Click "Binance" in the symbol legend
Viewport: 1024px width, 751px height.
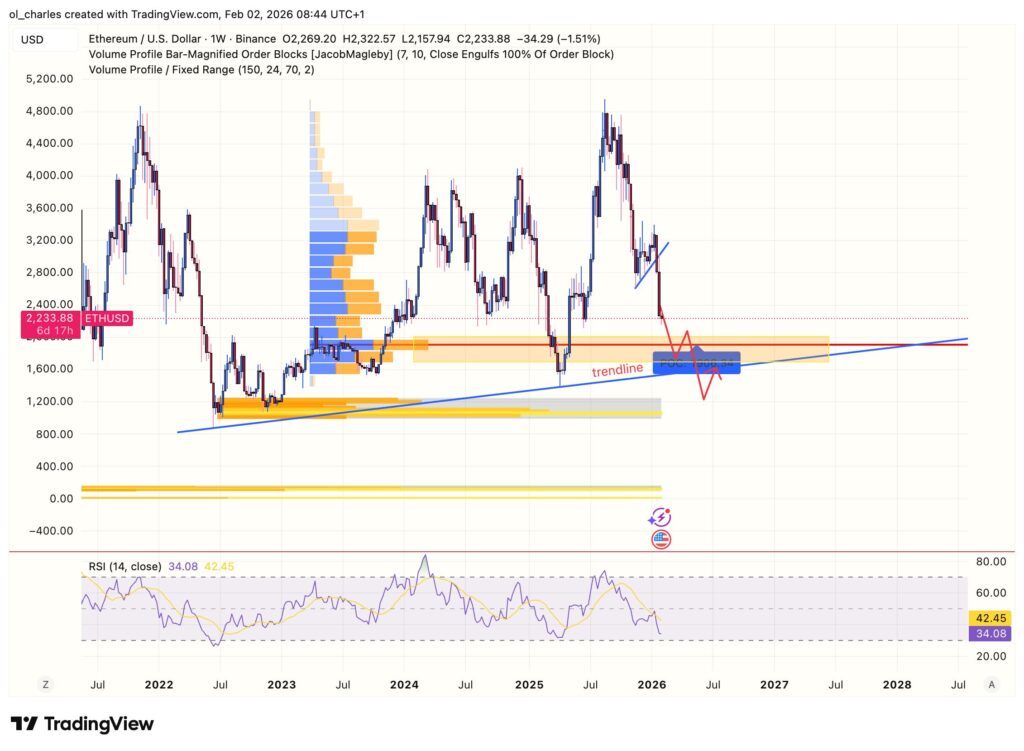coord(252,39)
